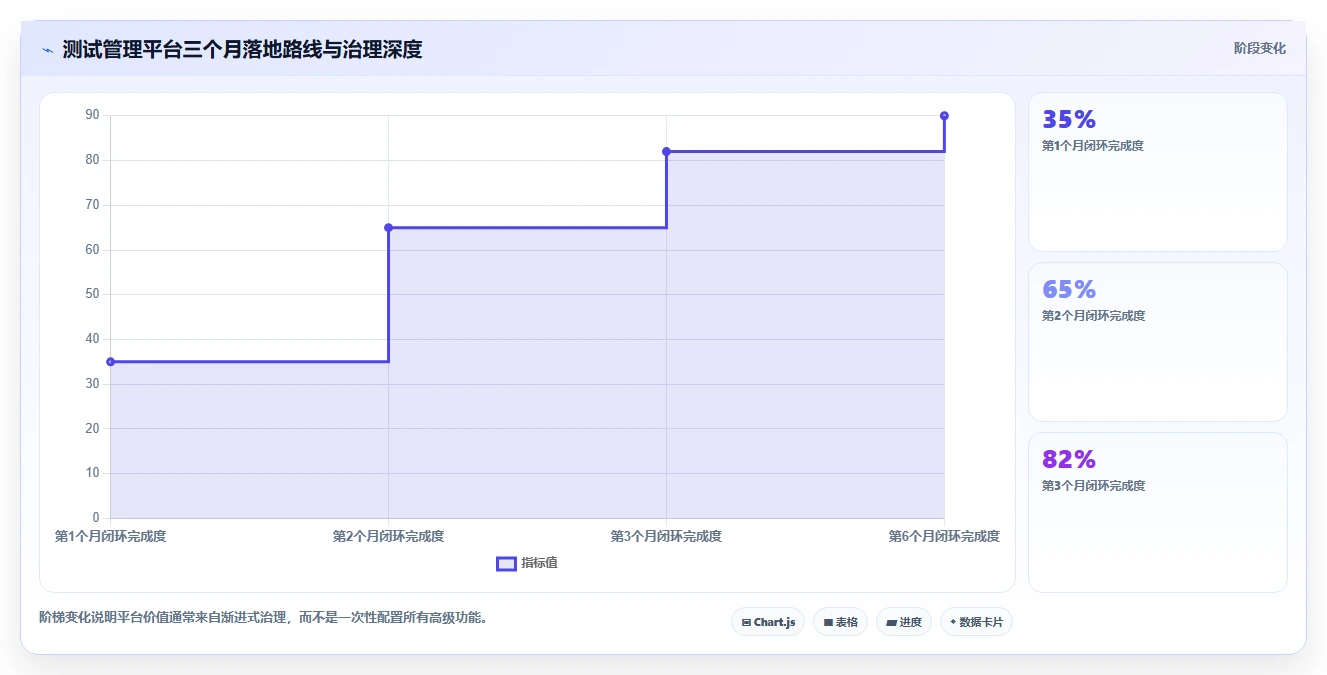Click the 第6个月闭环完成度 x-axis label
The image size is (1327, 675).
[x=944, y=536]
